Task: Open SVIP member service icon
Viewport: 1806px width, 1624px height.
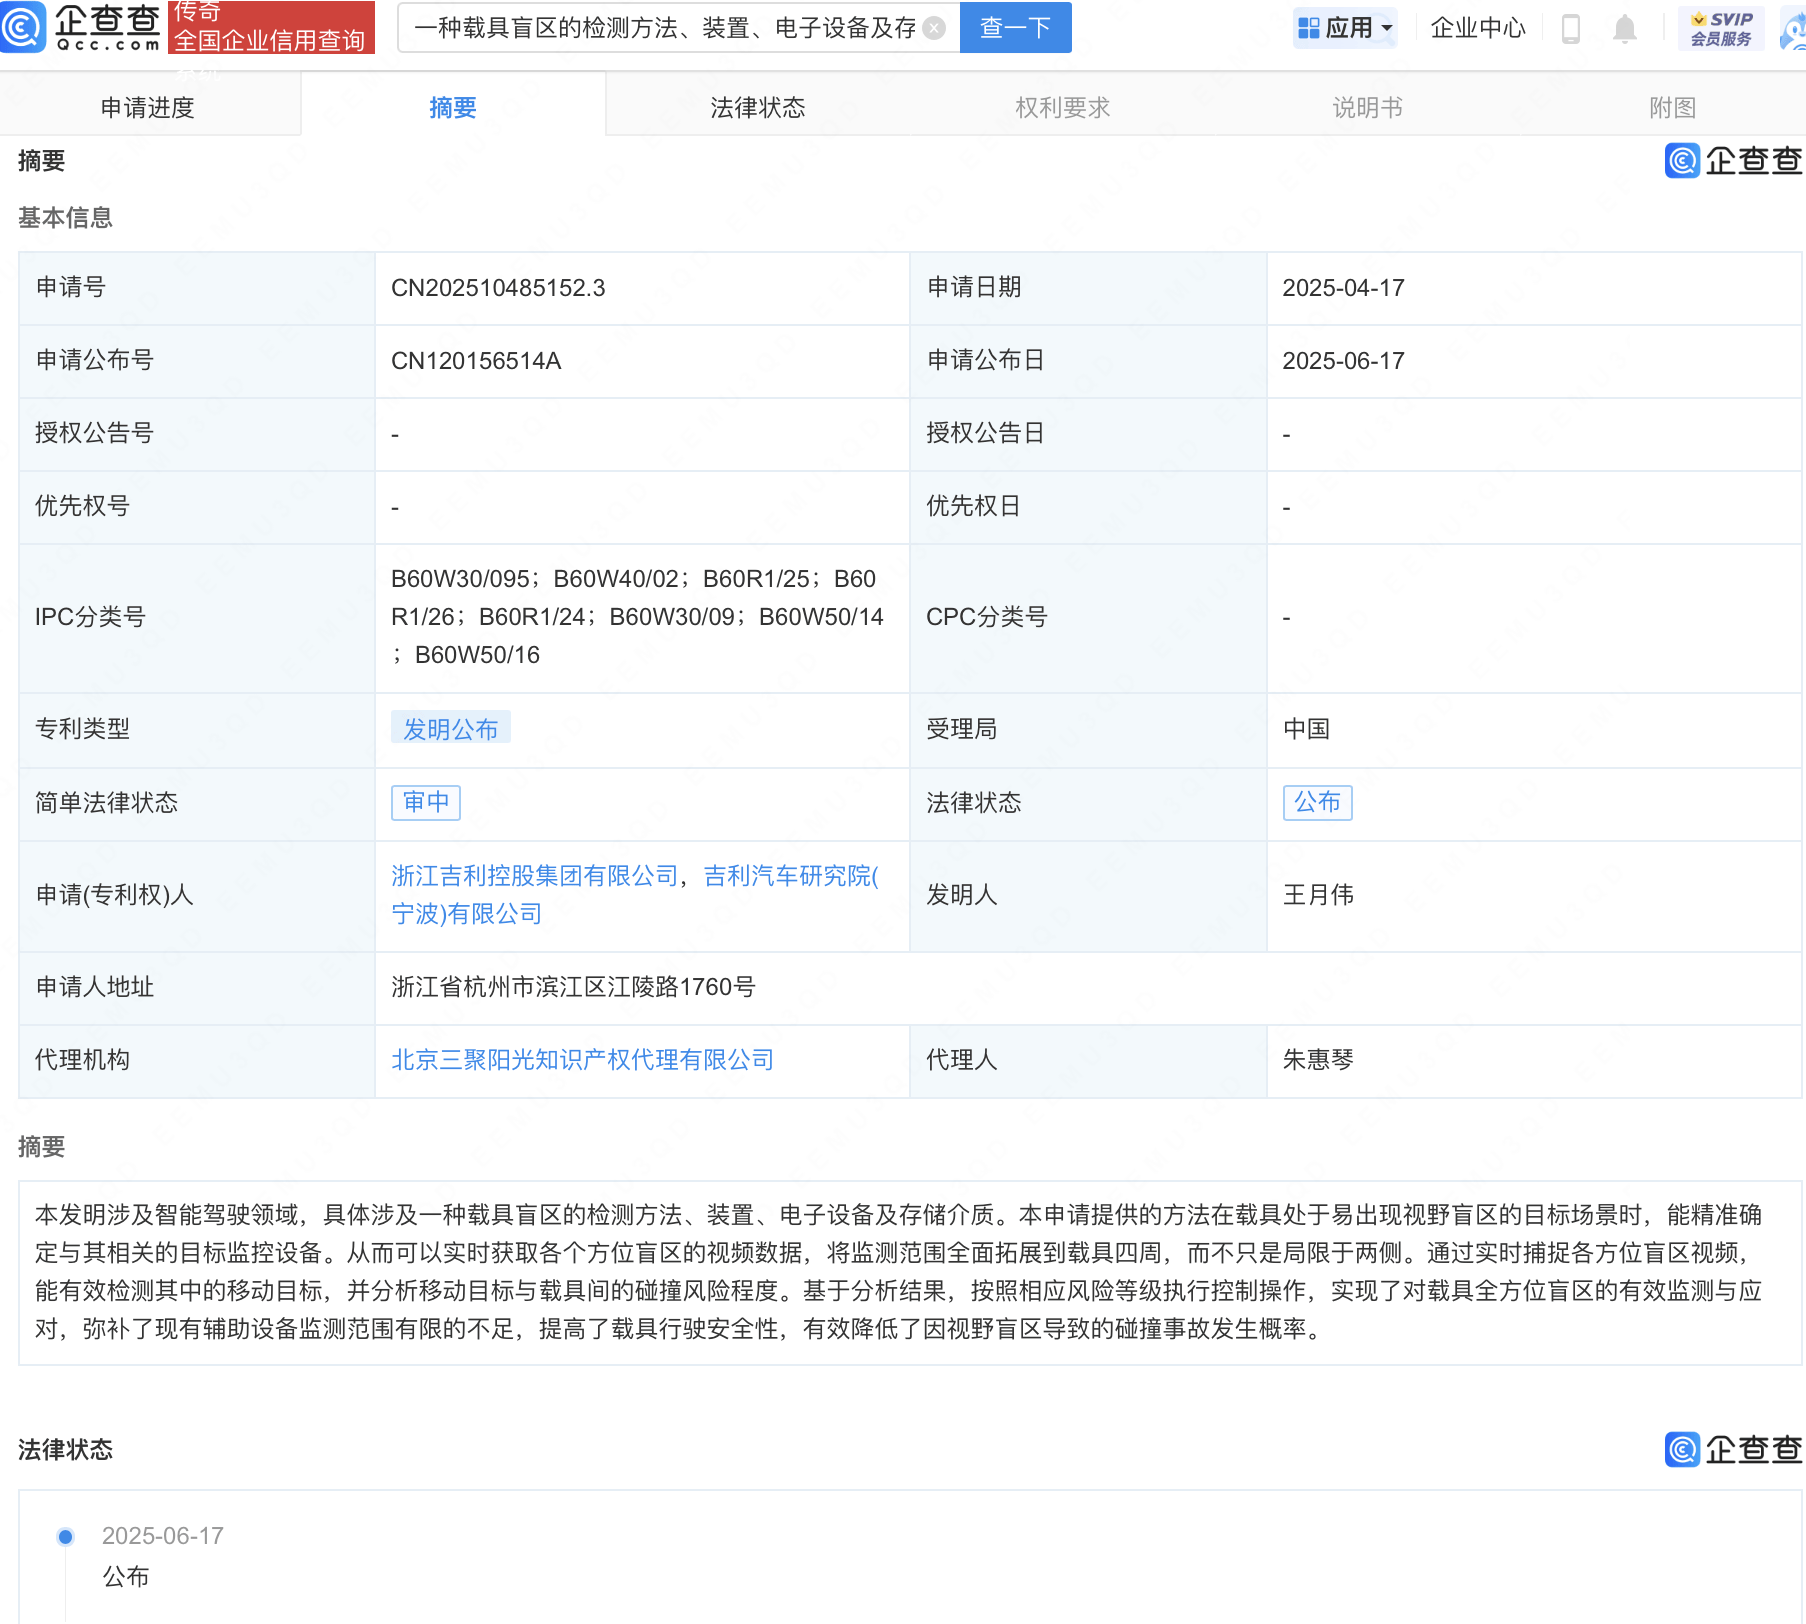Action: pyautogui.click(x=1721, y=28)
